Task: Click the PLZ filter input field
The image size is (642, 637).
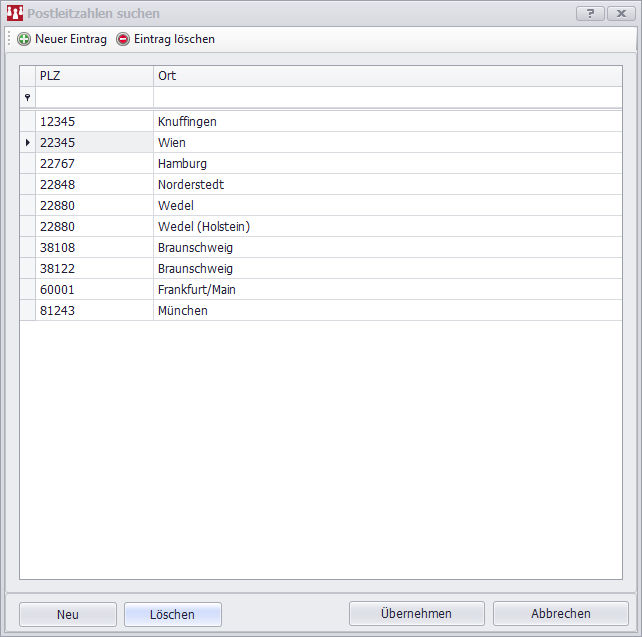Action: tap(94, 97)
